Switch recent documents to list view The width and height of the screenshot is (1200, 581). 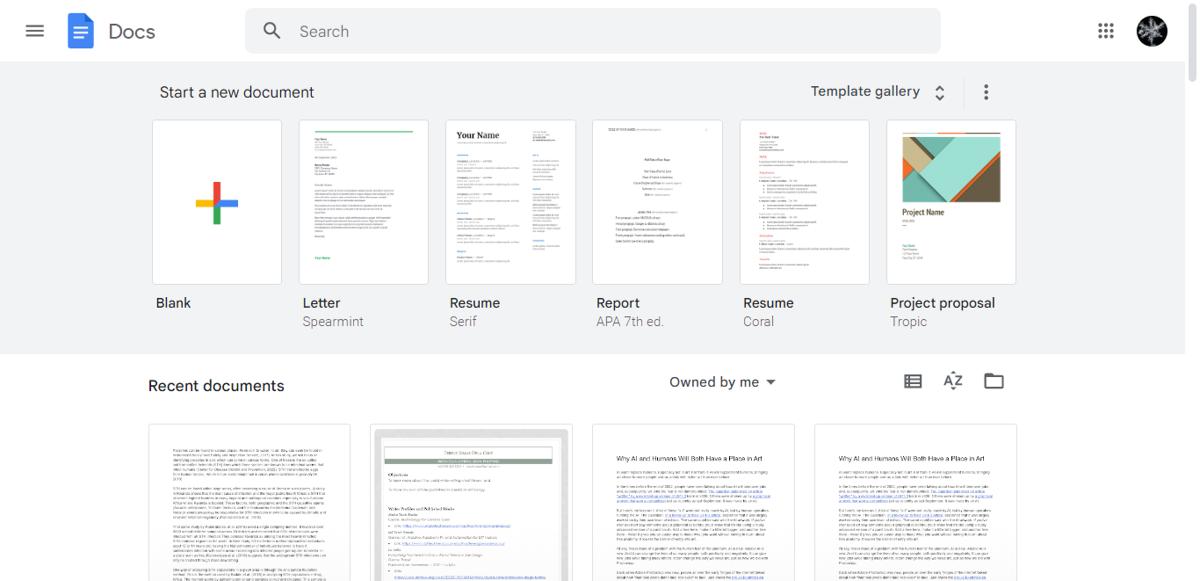(911, 381)
